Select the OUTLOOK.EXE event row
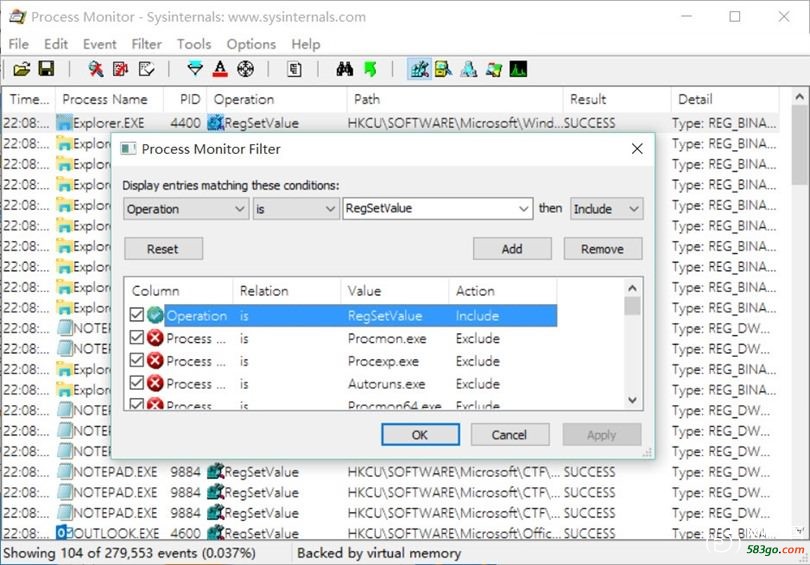Image resolution: width=810 pixels, height=565 pixels. pos(391,532)
